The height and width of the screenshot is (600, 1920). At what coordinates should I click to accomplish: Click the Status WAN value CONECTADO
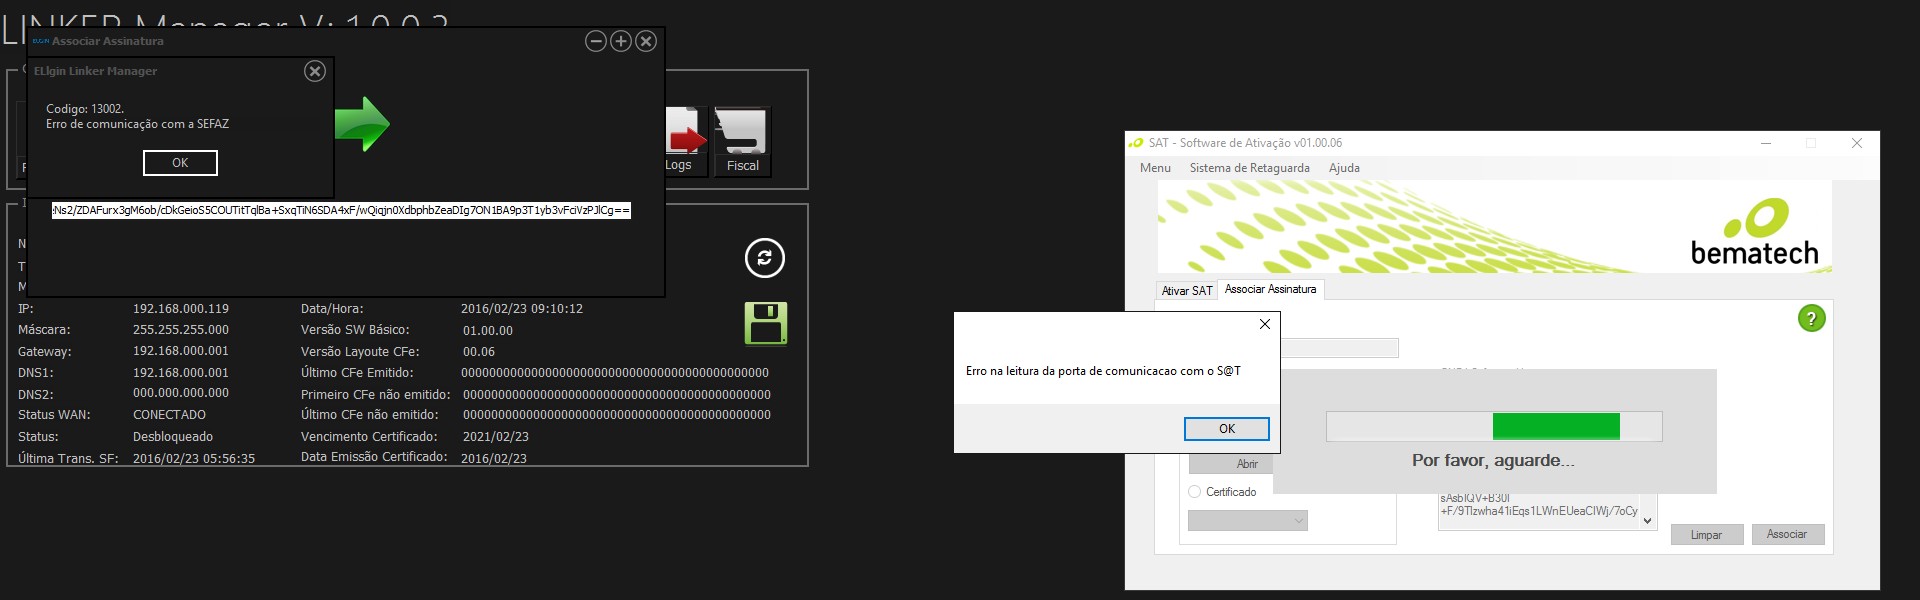(170, 415)
